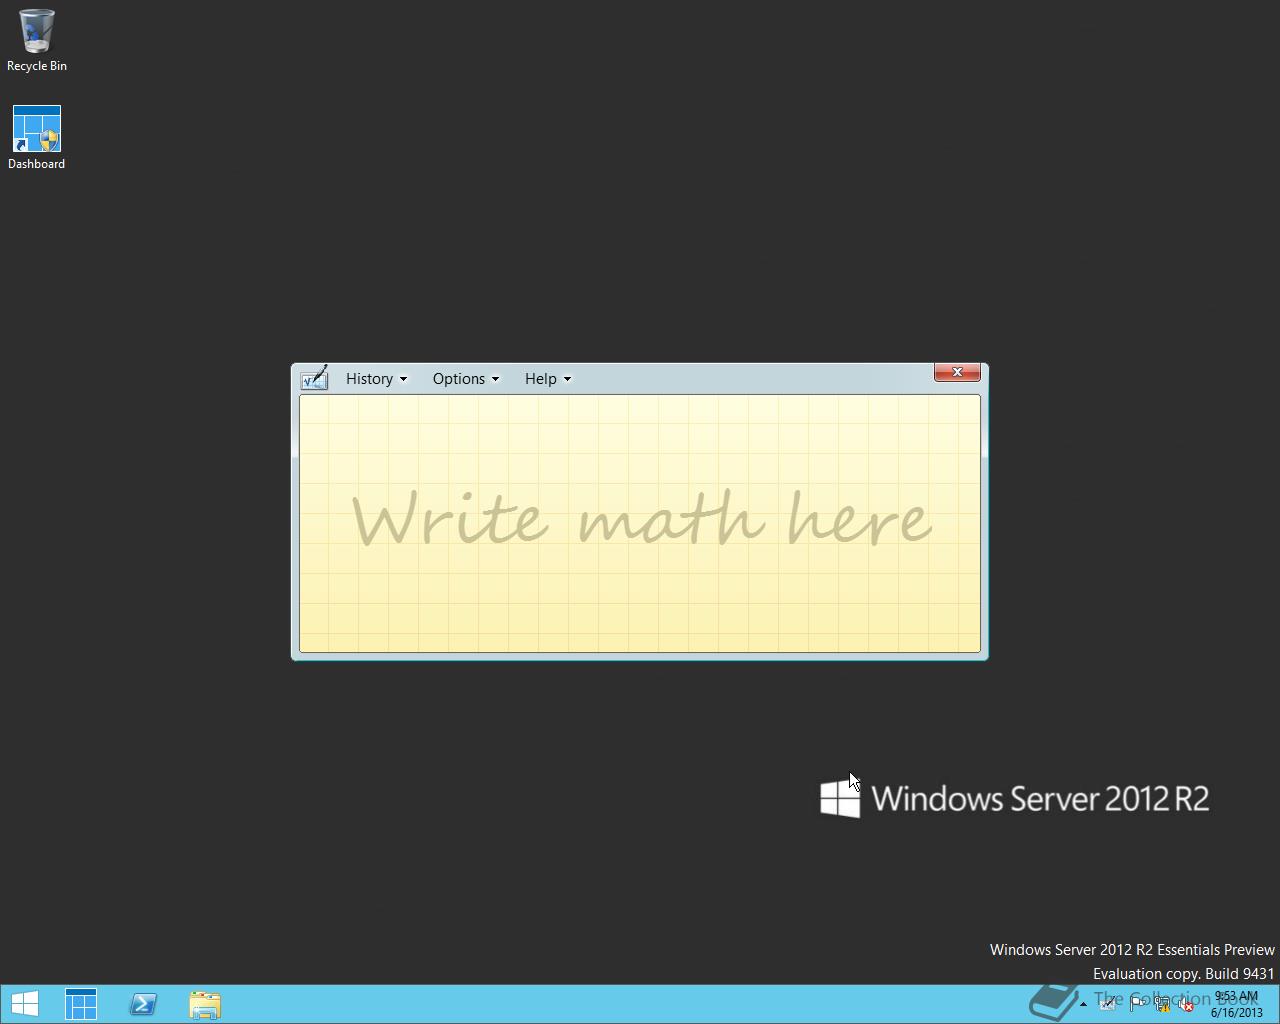
Task: Click the Math Input Panel tray icon
Action: [x=1108, y=1005]
